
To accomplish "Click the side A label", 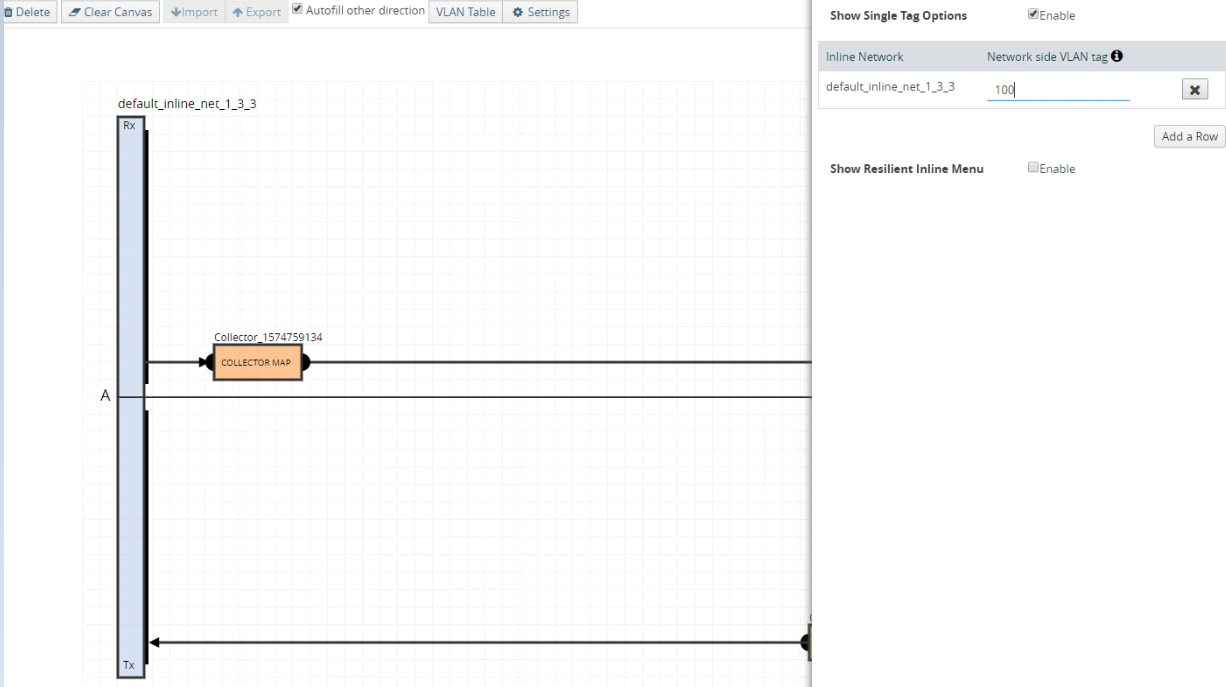I will 104,397.
